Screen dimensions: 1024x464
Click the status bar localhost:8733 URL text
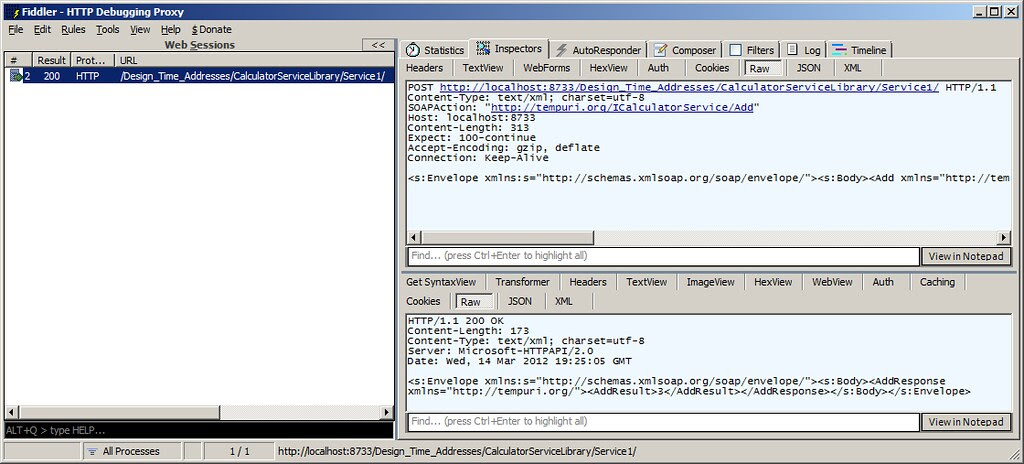[x=457, y=451]
